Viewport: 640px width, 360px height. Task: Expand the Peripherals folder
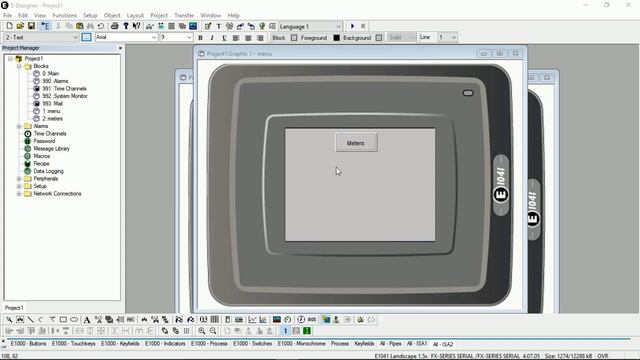pos(19,179)
